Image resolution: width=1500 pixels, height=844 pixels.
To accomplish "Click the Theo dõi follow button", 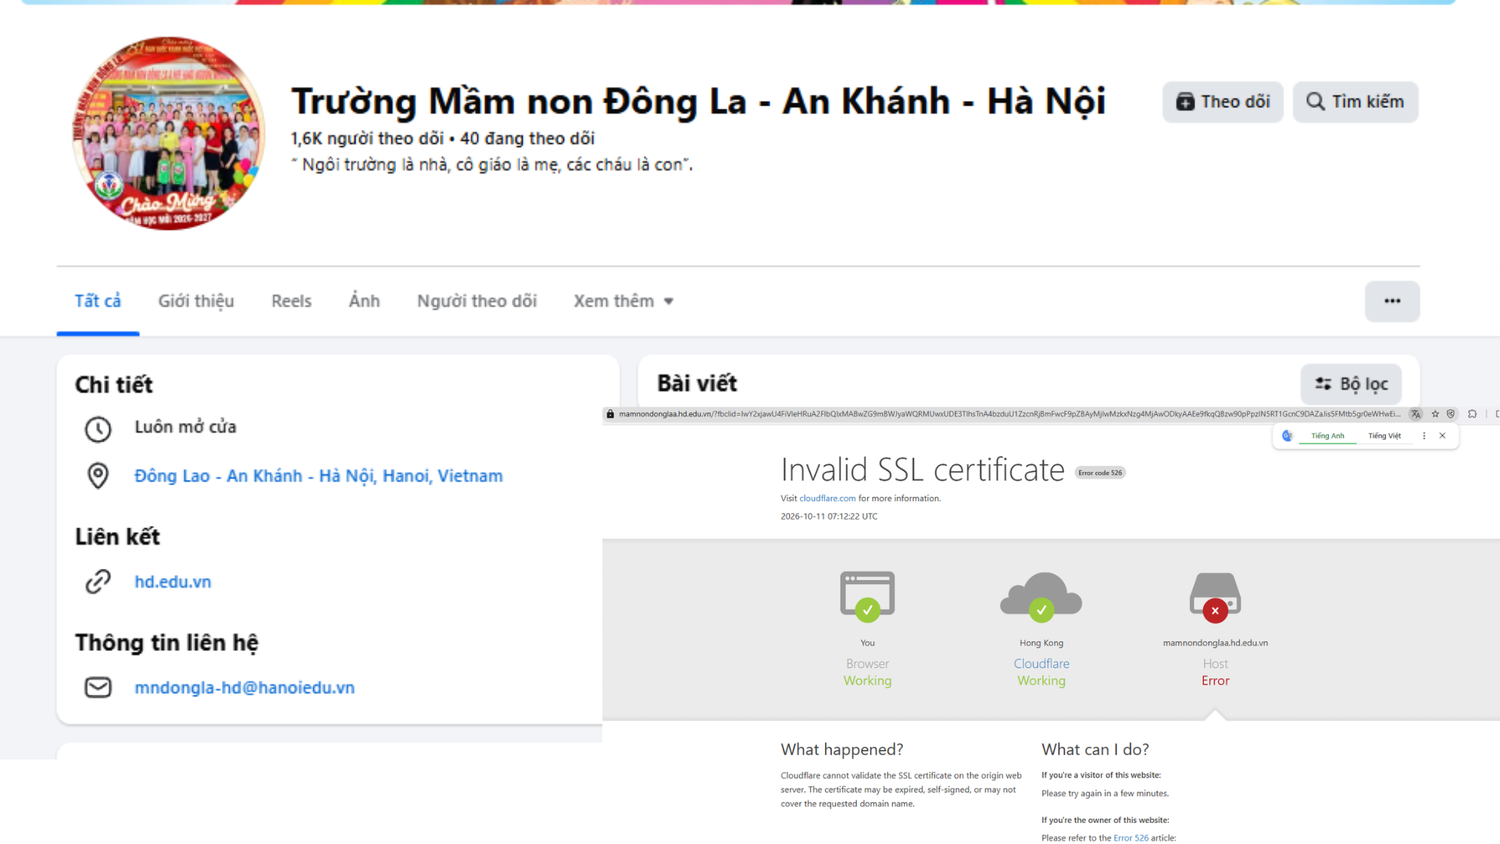I will tap(1222, 102).
